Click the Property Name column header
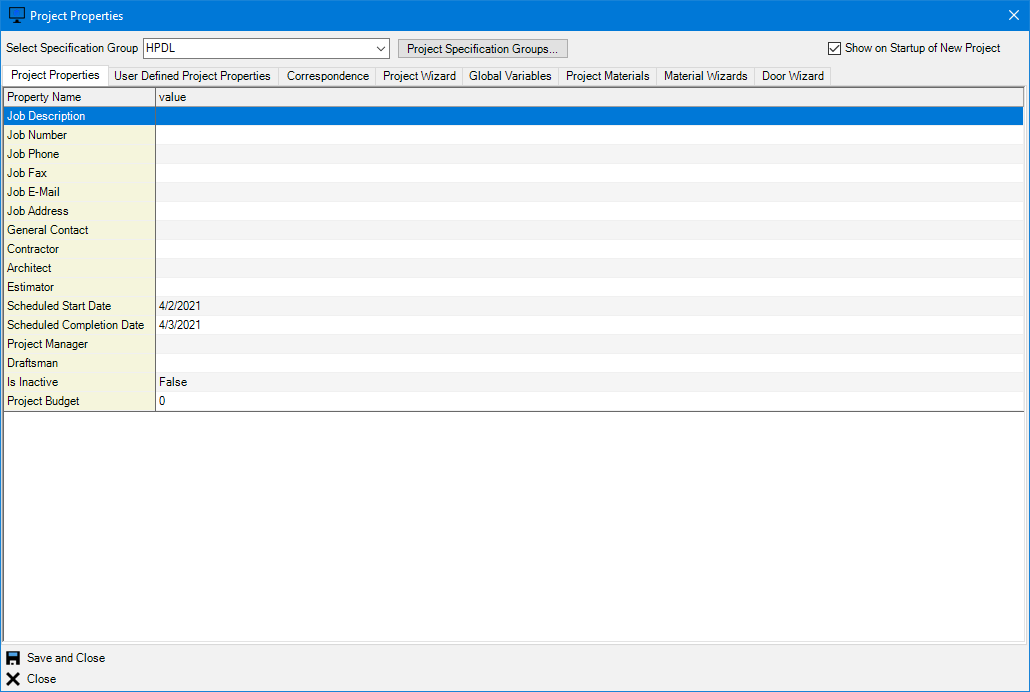 coord(79,97)
